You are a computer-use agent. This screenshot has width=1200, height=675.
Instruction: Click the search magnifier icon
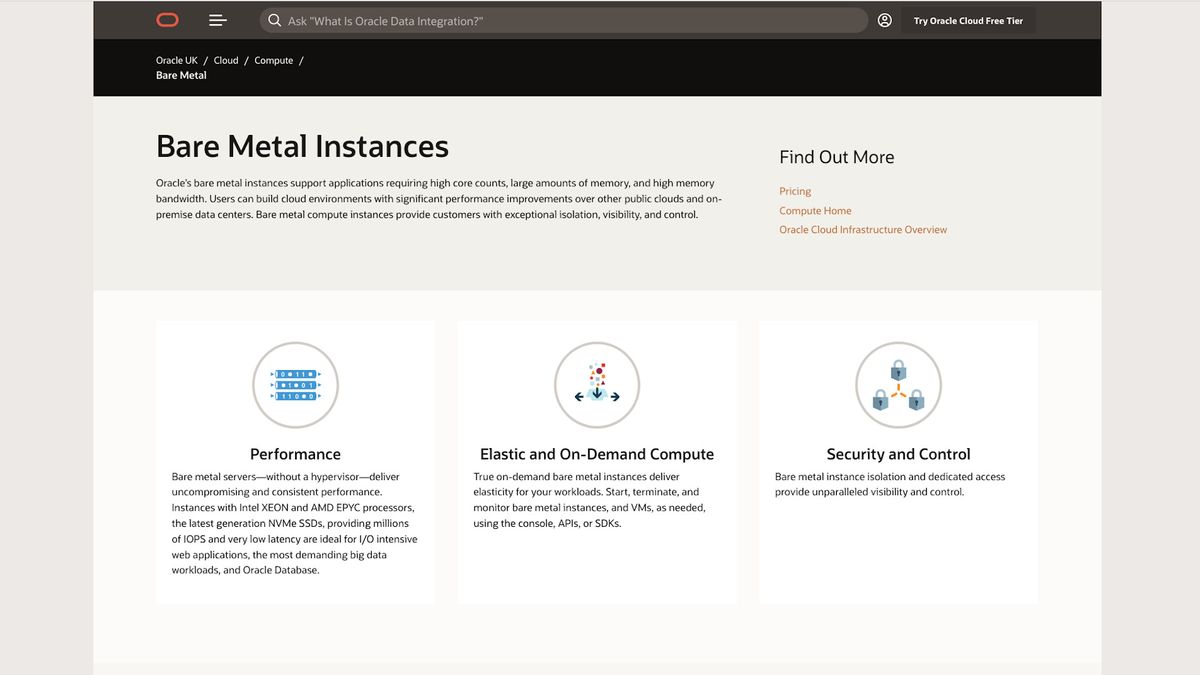[x=272, y=19]
